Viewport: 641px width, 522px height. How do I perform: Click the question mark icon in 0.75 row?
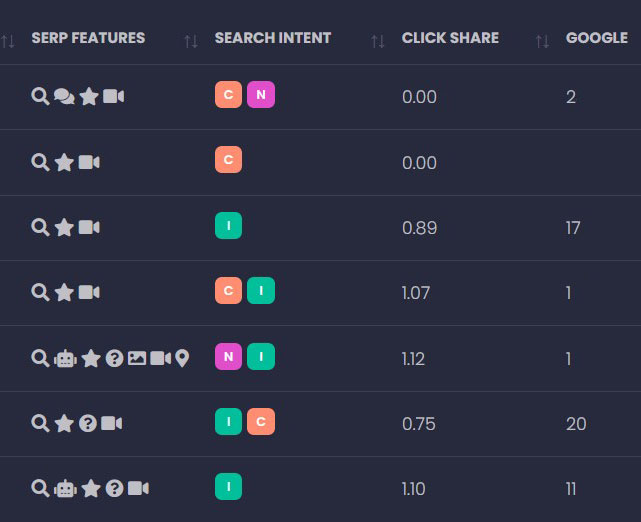[x=88, y=424]
